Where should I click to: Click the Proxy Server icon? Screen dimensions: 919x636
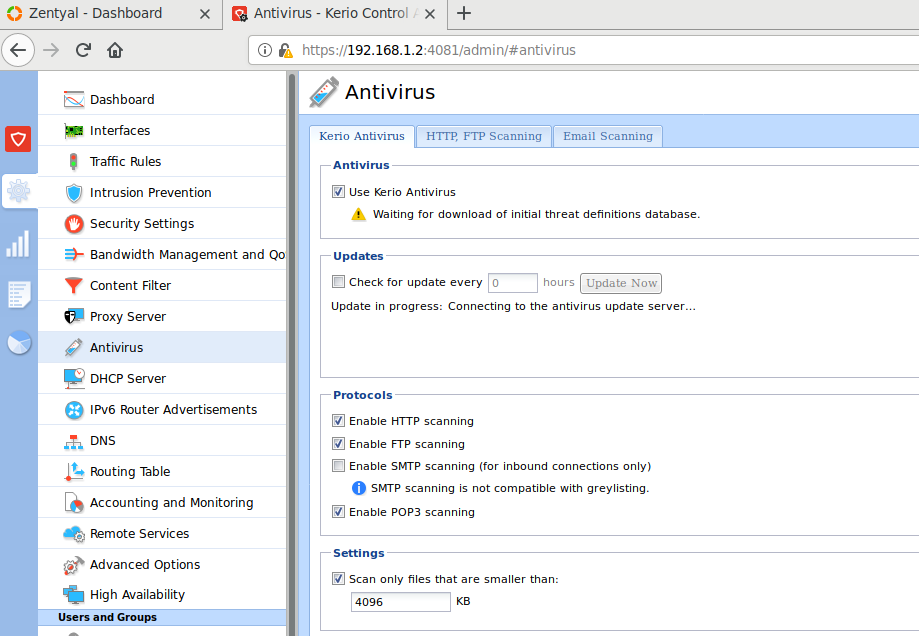(74, 317)
